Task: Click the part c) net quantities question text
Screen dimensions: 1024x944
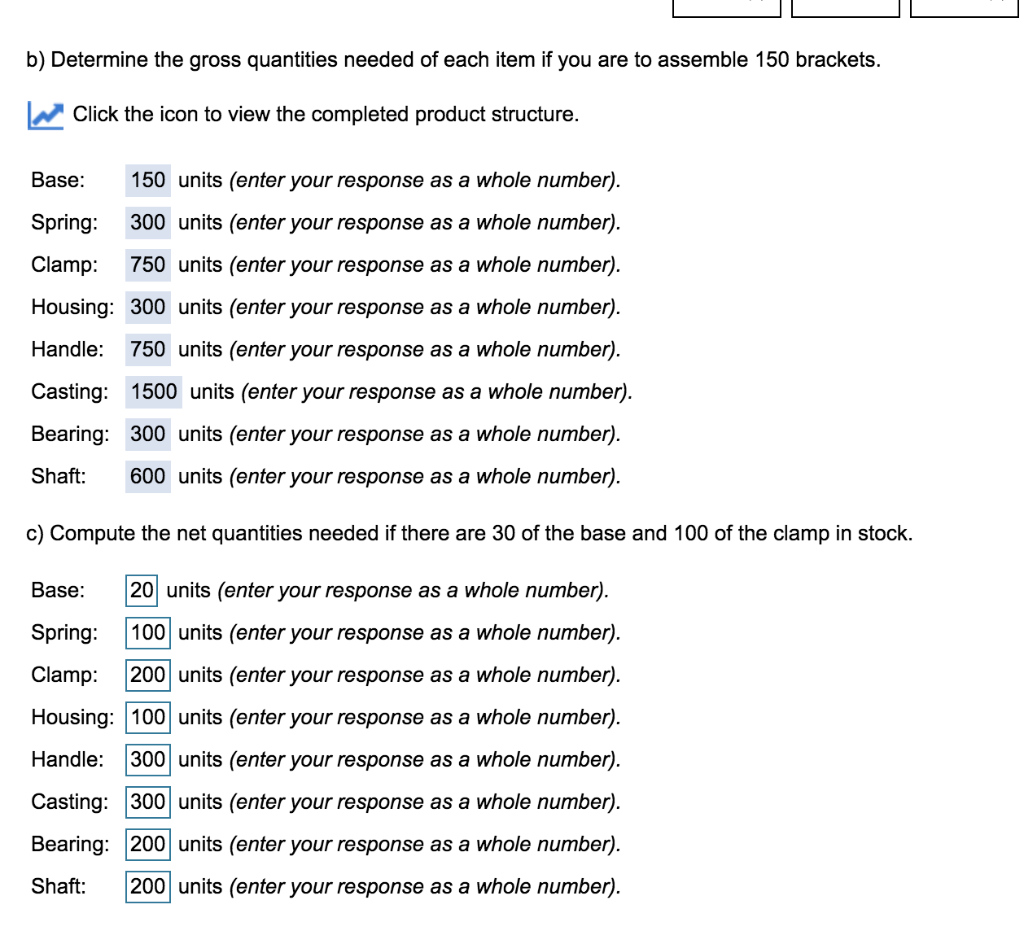Action: click(x=469, y=534)
